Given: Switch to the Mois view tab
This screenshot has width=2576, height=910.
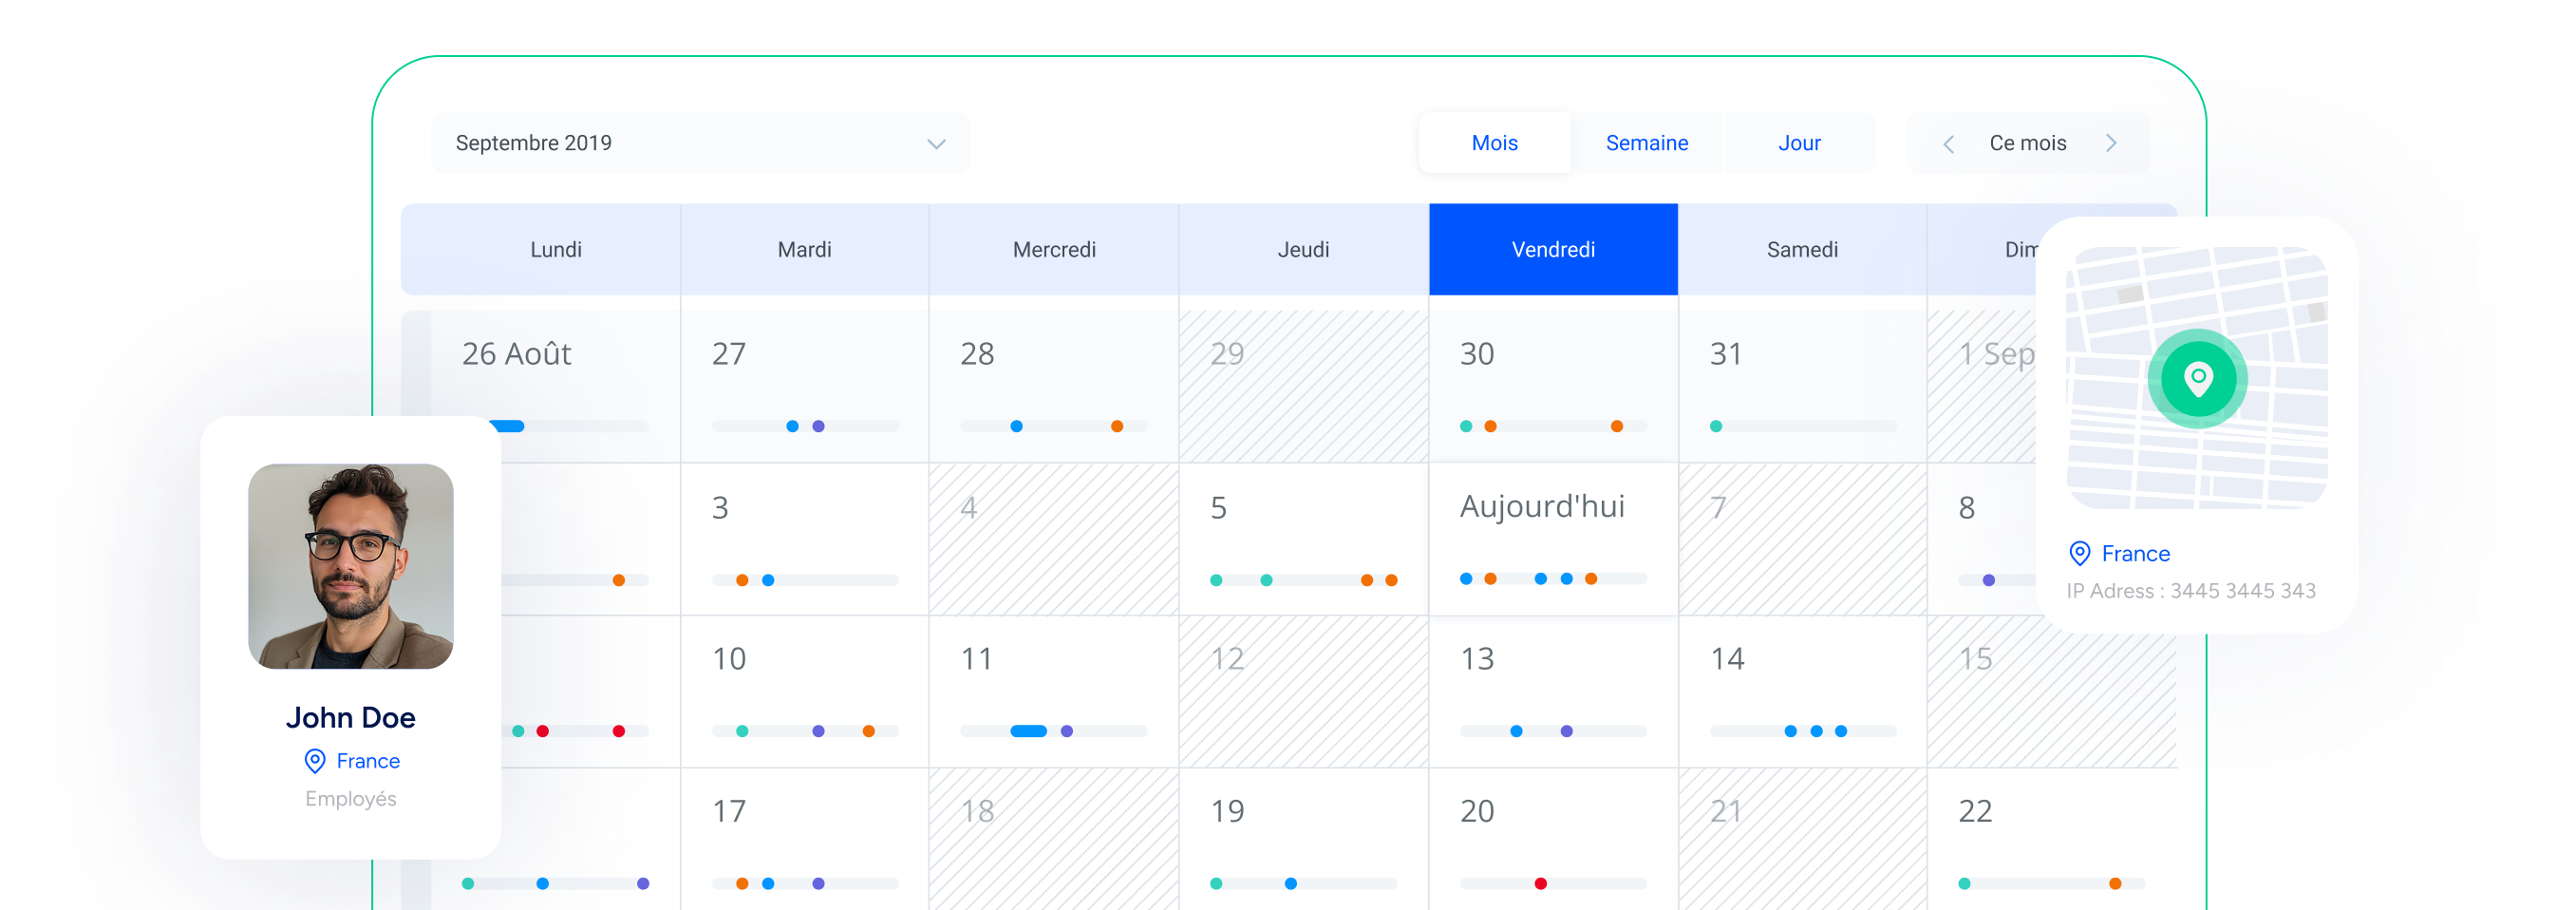Looking at the screenshot, I should click(1494, 143).
